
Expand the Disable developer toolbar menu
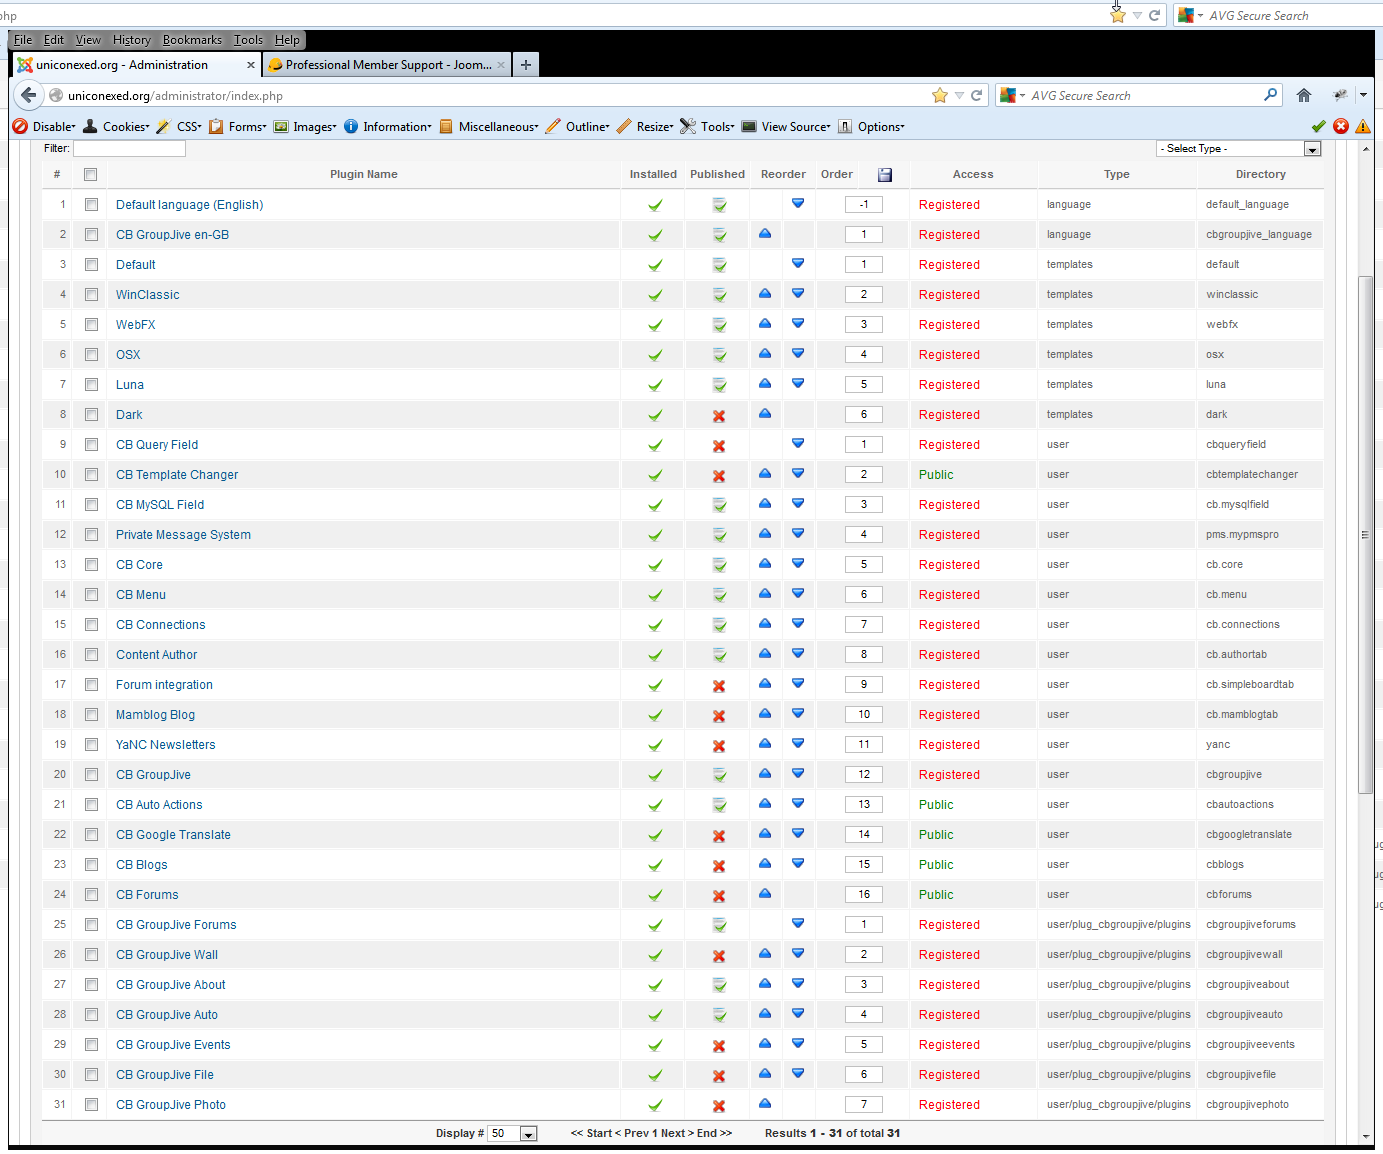pos(44,127)
